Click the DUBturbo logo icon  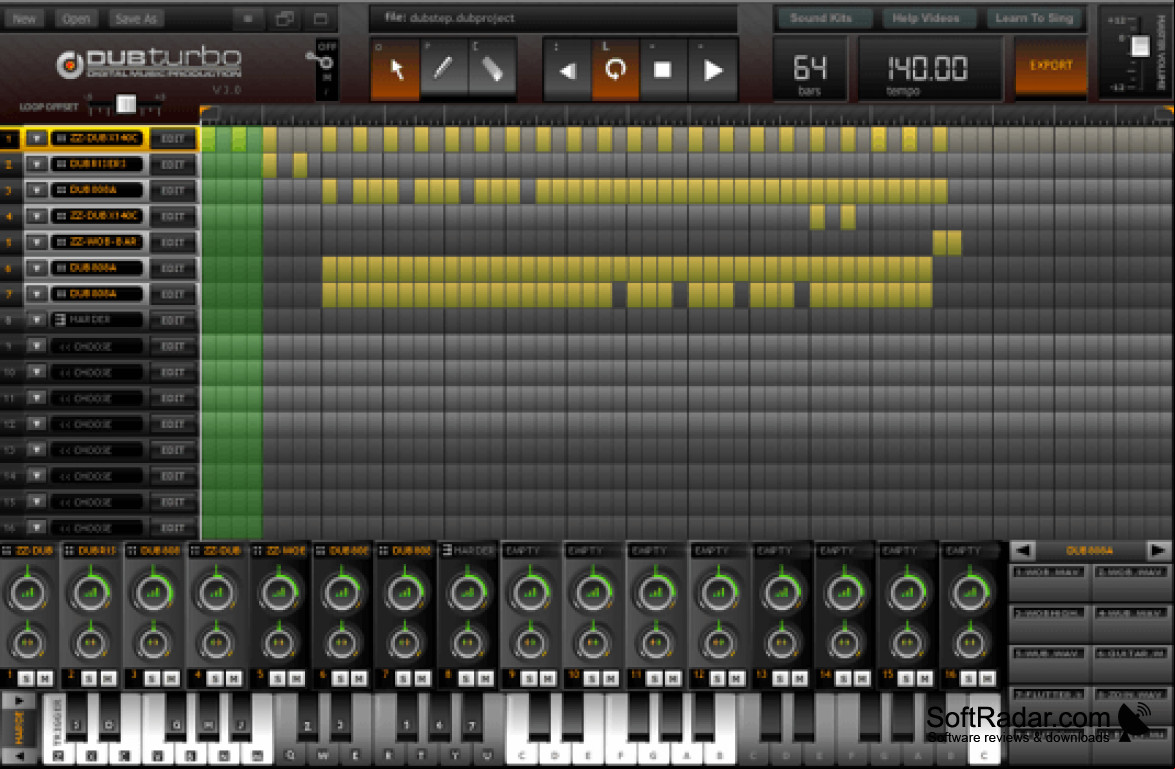point(70,66)
